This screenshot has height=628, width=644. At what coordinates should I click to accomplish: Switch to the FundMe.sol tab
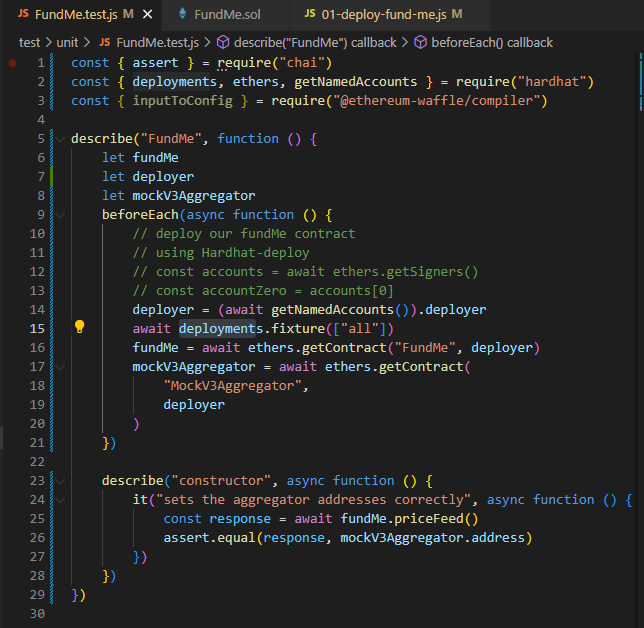[227, 15]
